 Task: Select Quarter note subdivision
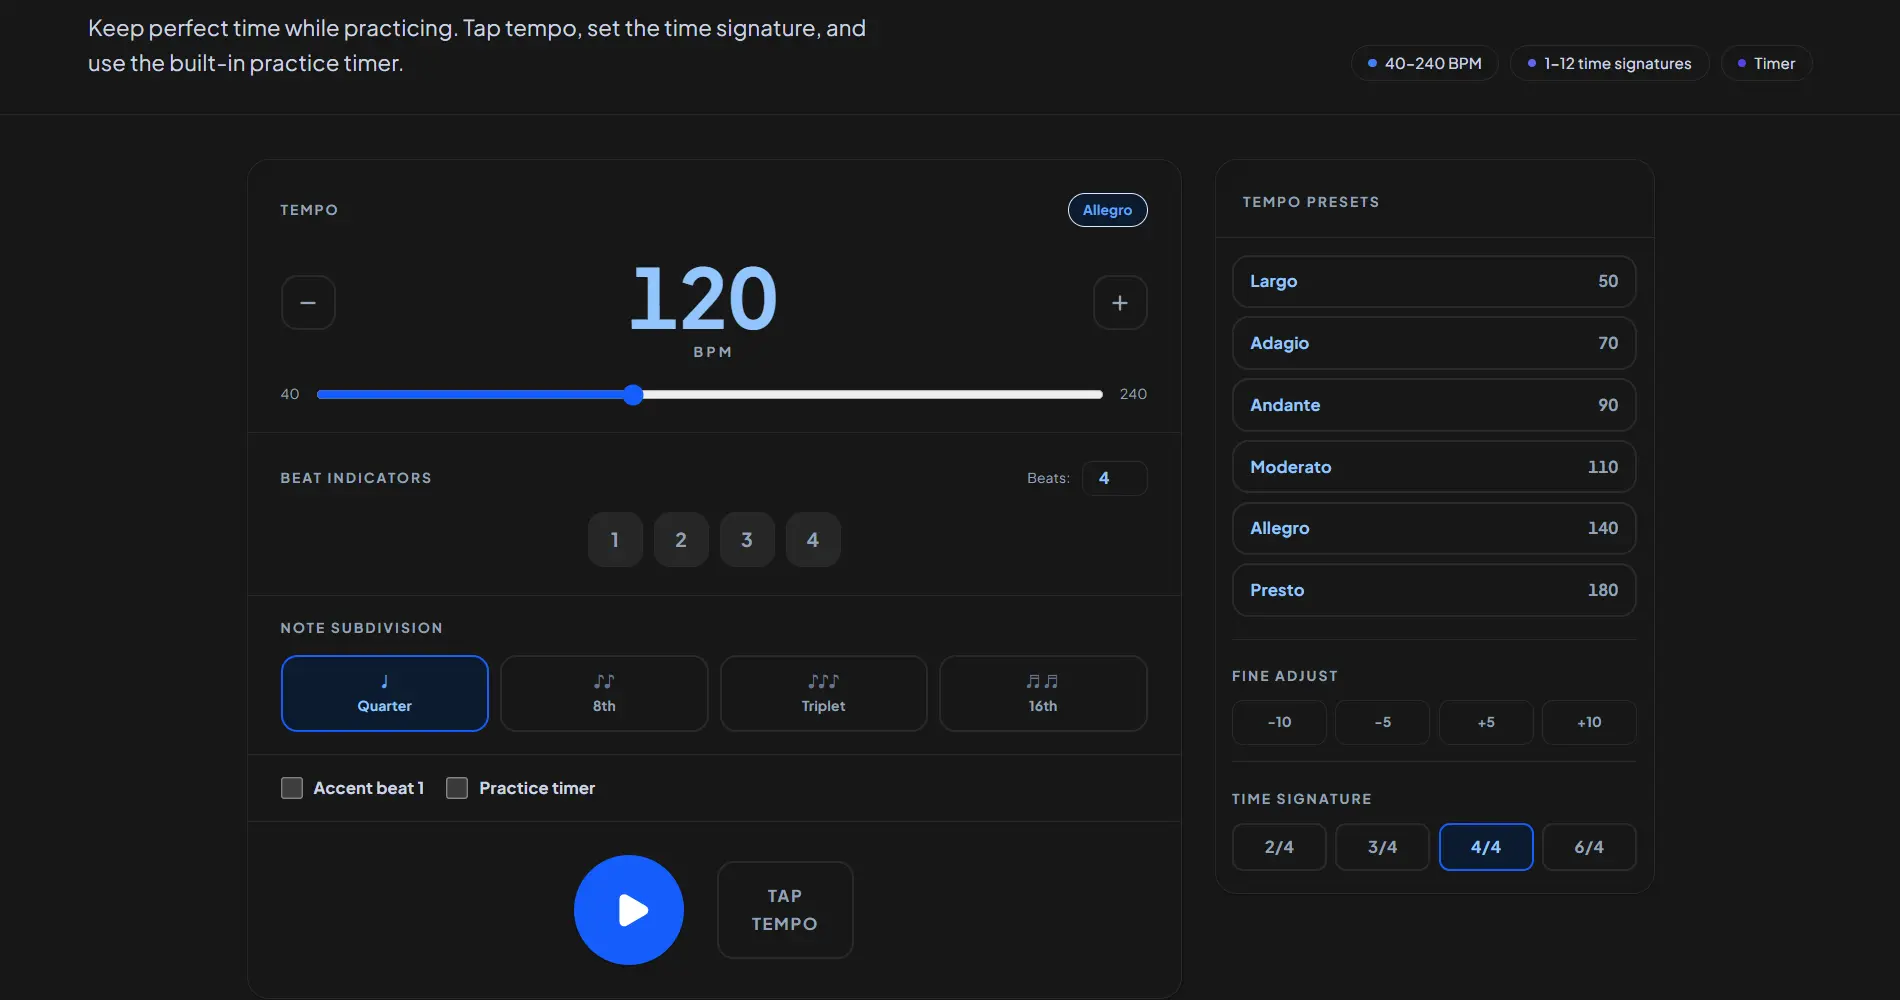pyautogui.click(x=385, y=694)
